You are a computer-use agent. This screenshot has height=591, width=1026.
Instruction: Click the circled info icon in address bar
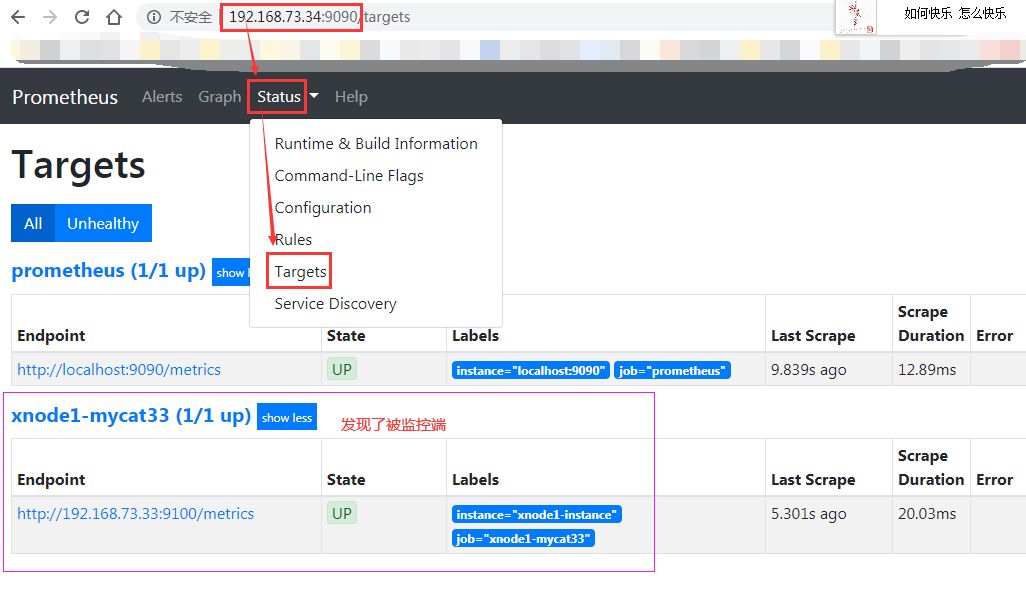[153, 16]
